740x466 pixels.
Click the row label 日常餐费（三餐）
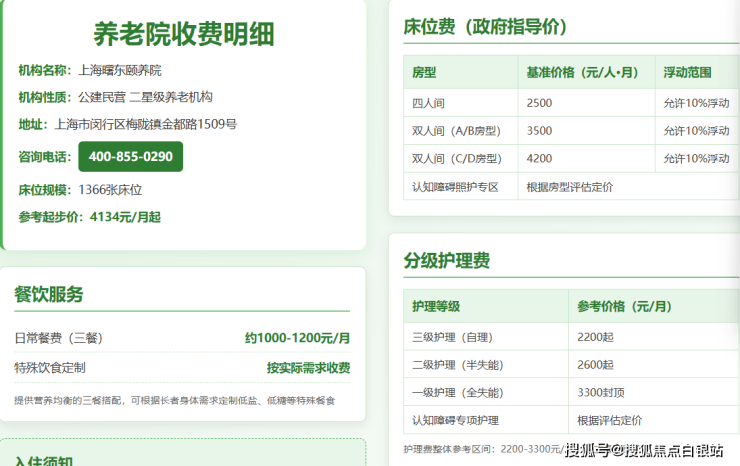pyautogui.click(x=59, y=338)
